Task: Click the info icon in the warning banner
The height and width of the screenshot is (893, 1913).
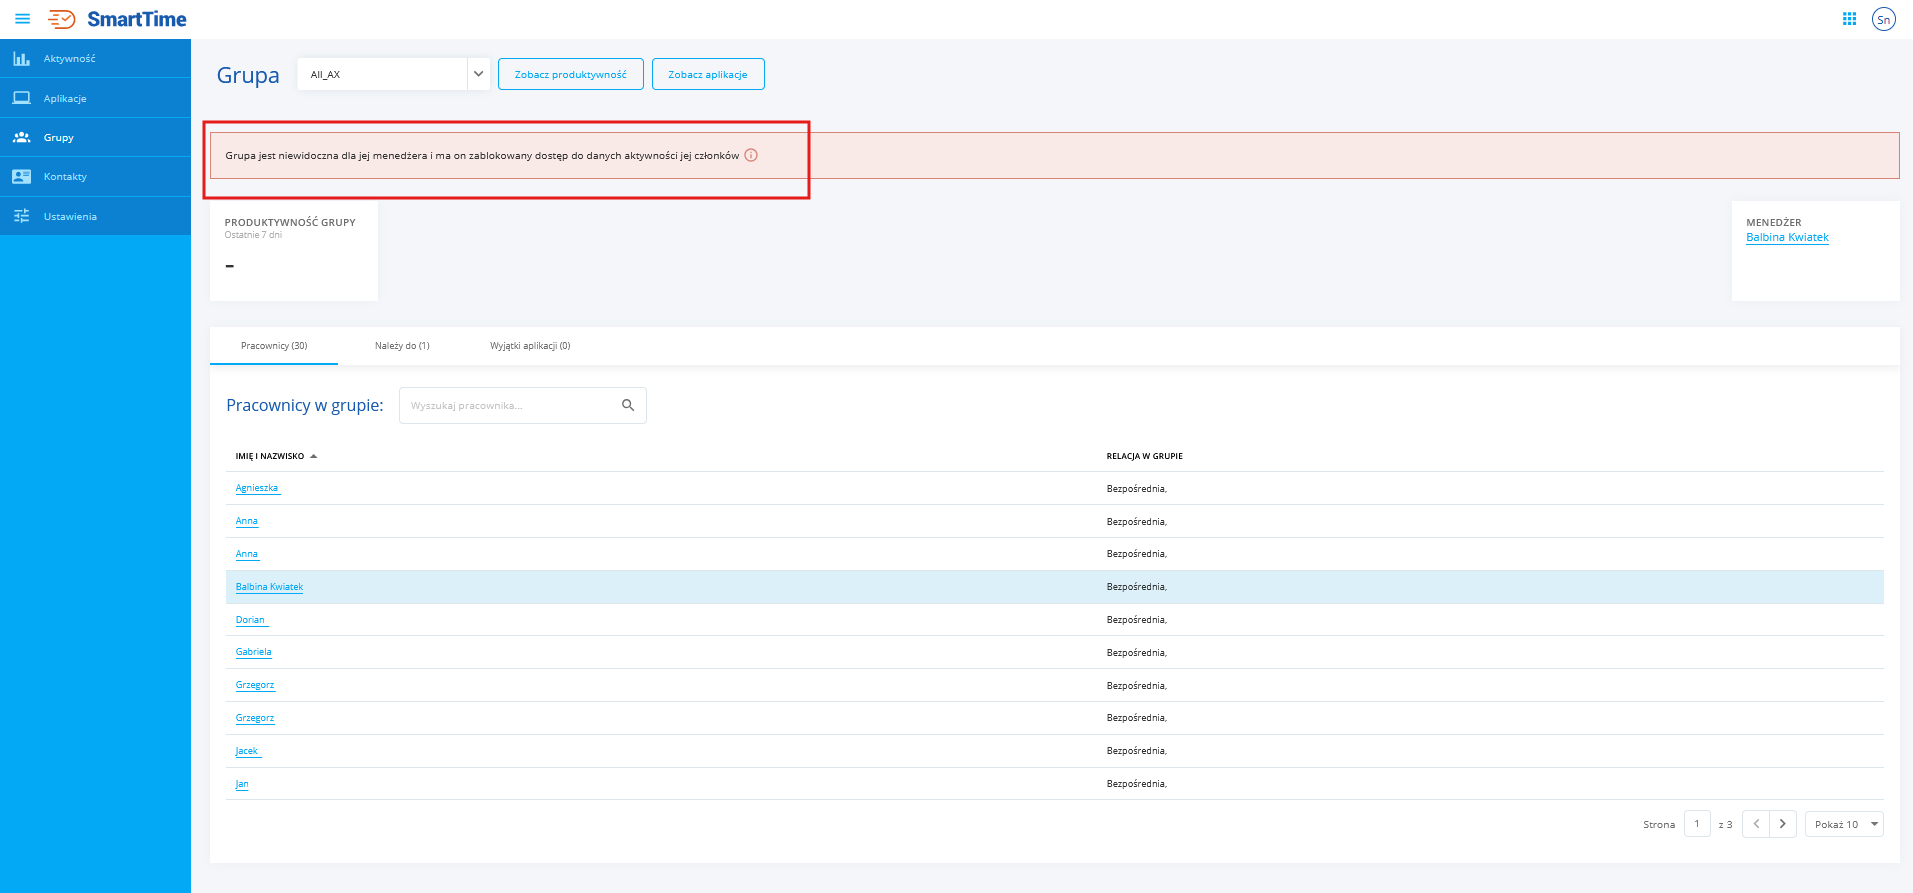Action: 751,155
